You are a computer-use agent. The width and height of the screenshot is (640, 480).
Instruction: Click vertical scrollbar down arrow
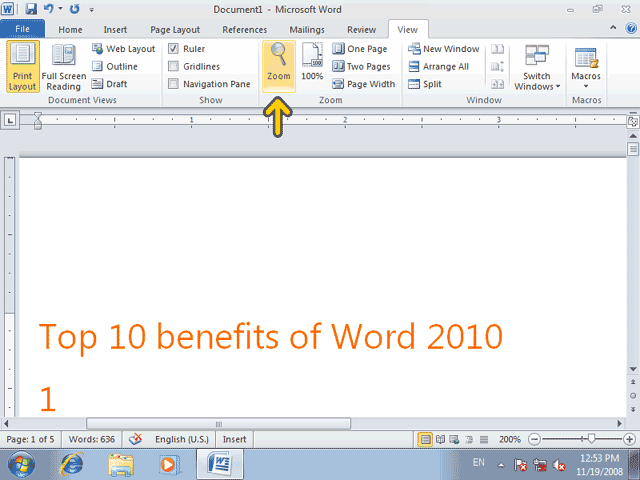pyautogui.click(x=633, y=369)
